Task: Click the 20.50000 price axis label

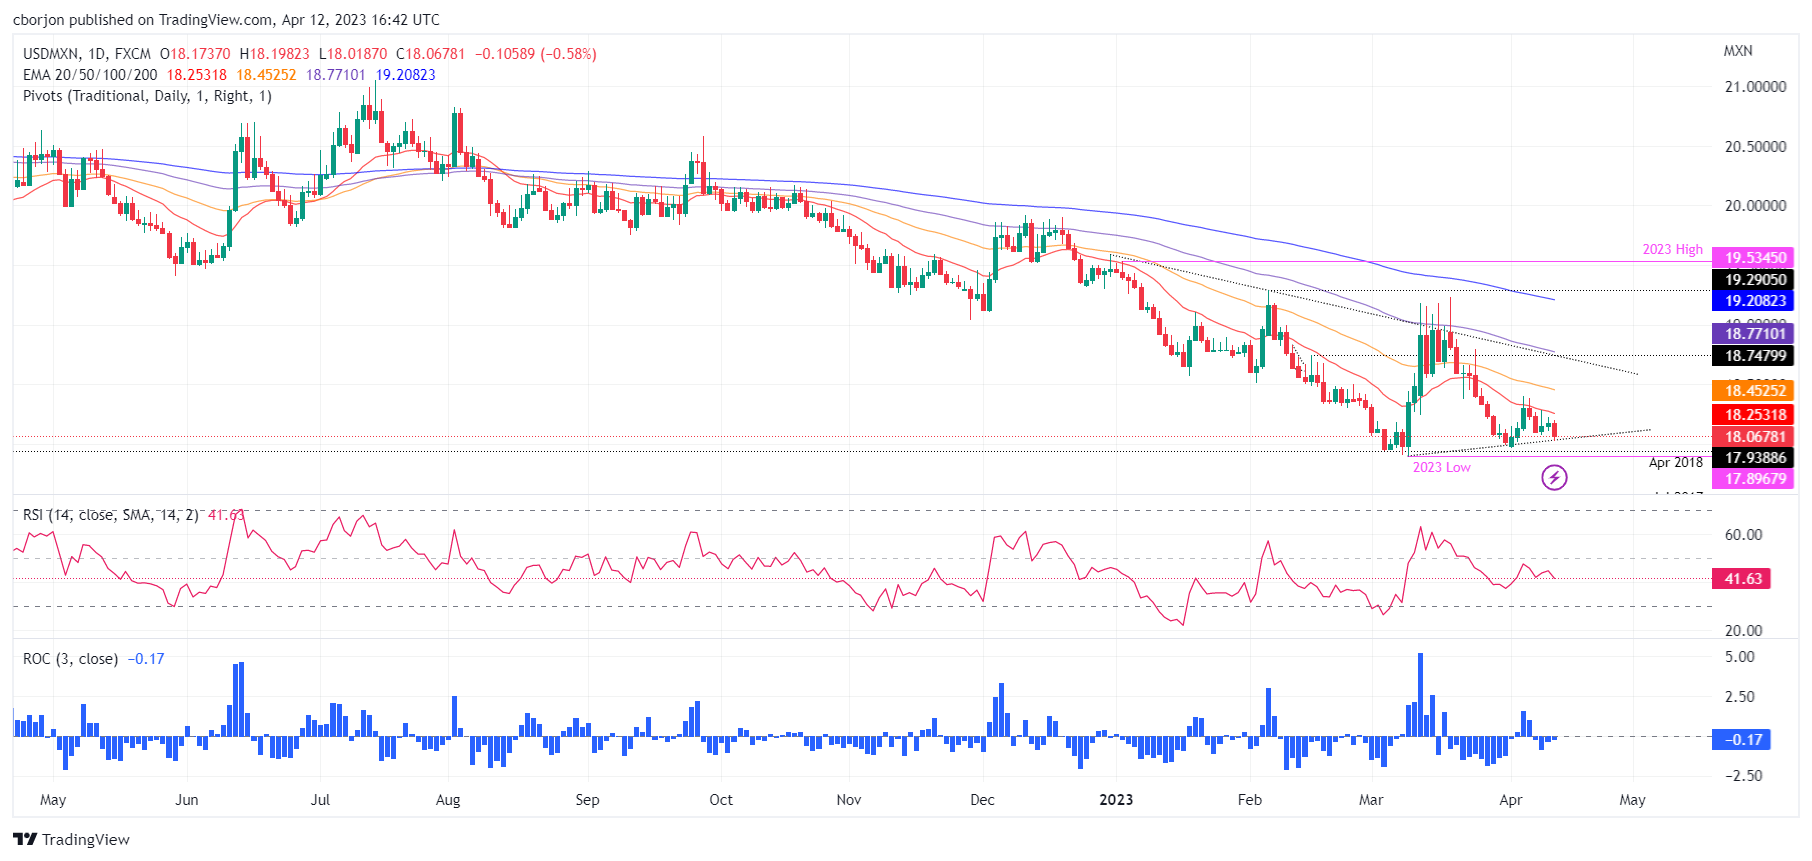Action: point(1755,147)
